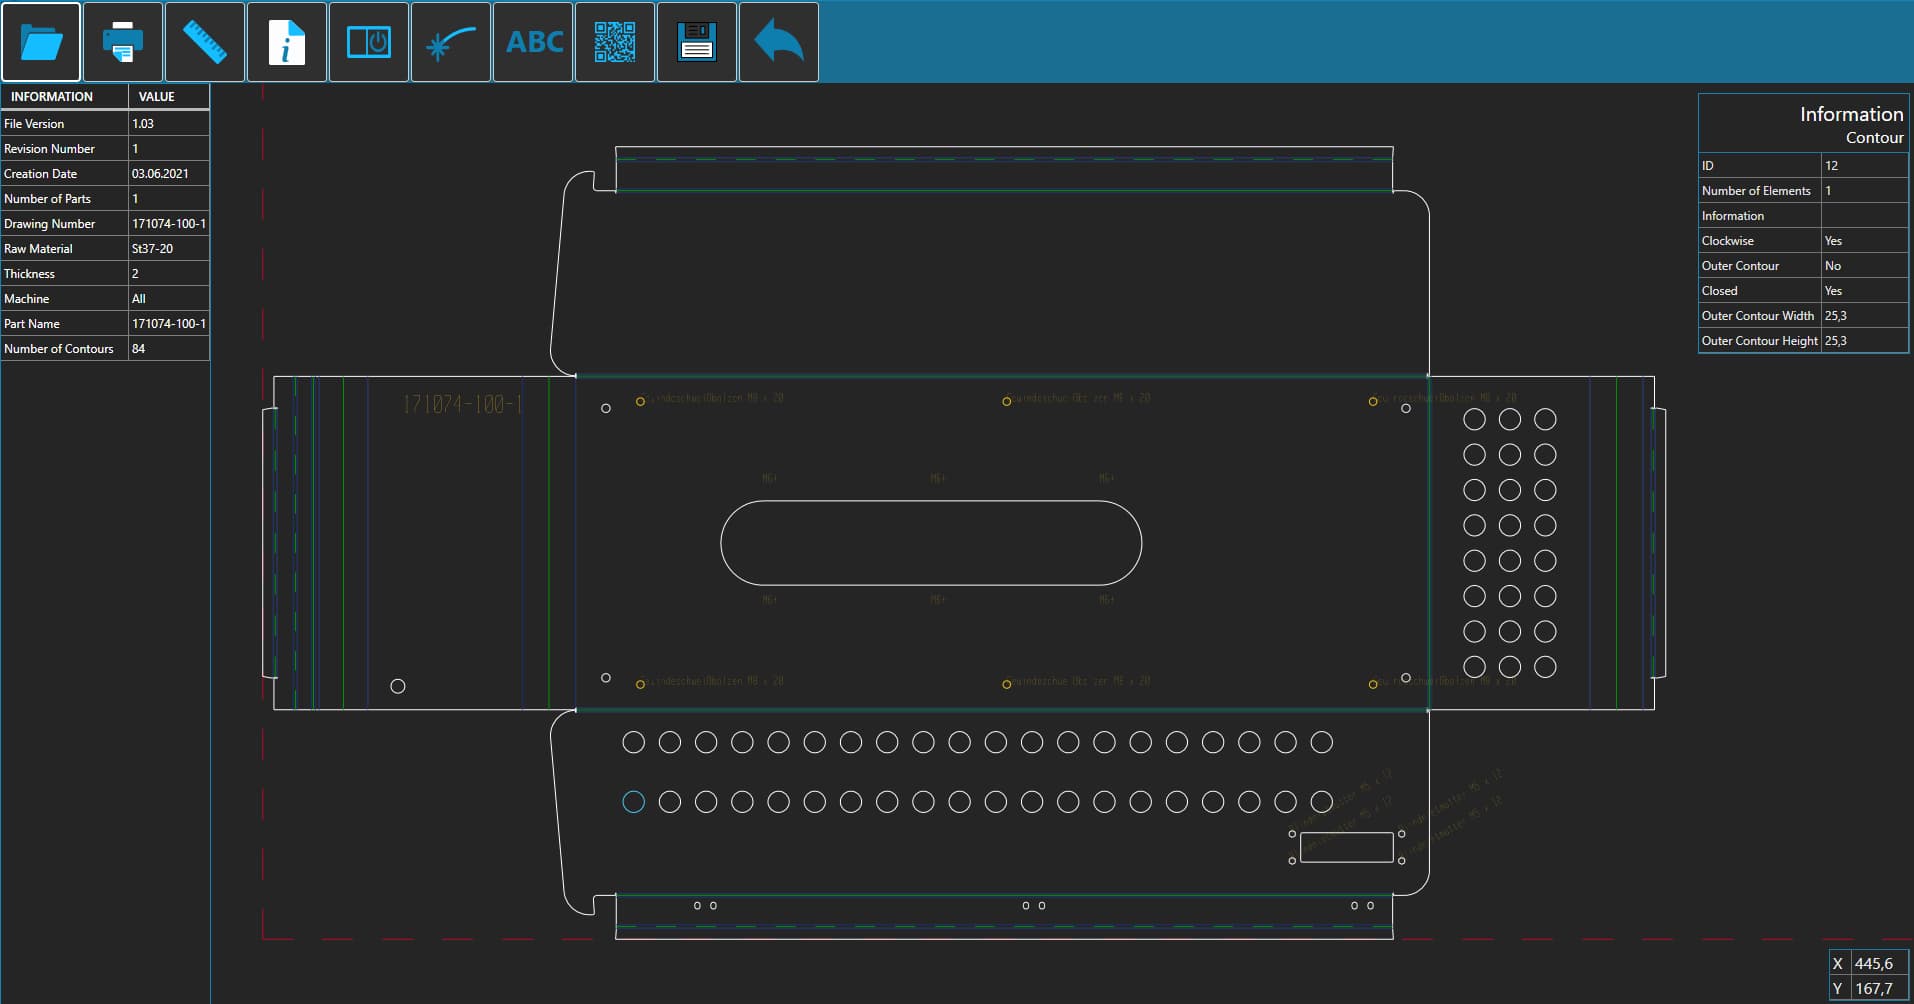The width and height of the screenshot is (1914, 1004).
Task: Click the blue back arrow icon
Action: (x=779, y=42)
